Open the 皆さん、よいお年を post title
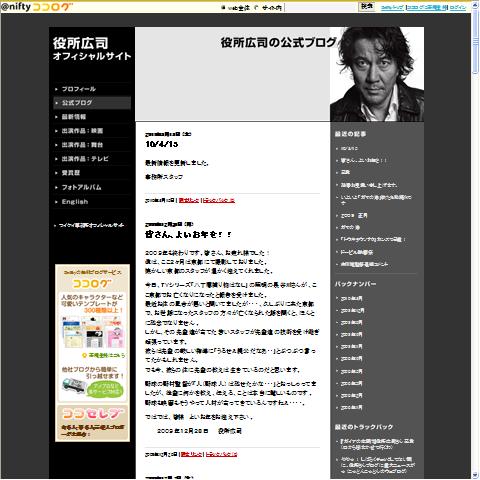 pos(188,234)
